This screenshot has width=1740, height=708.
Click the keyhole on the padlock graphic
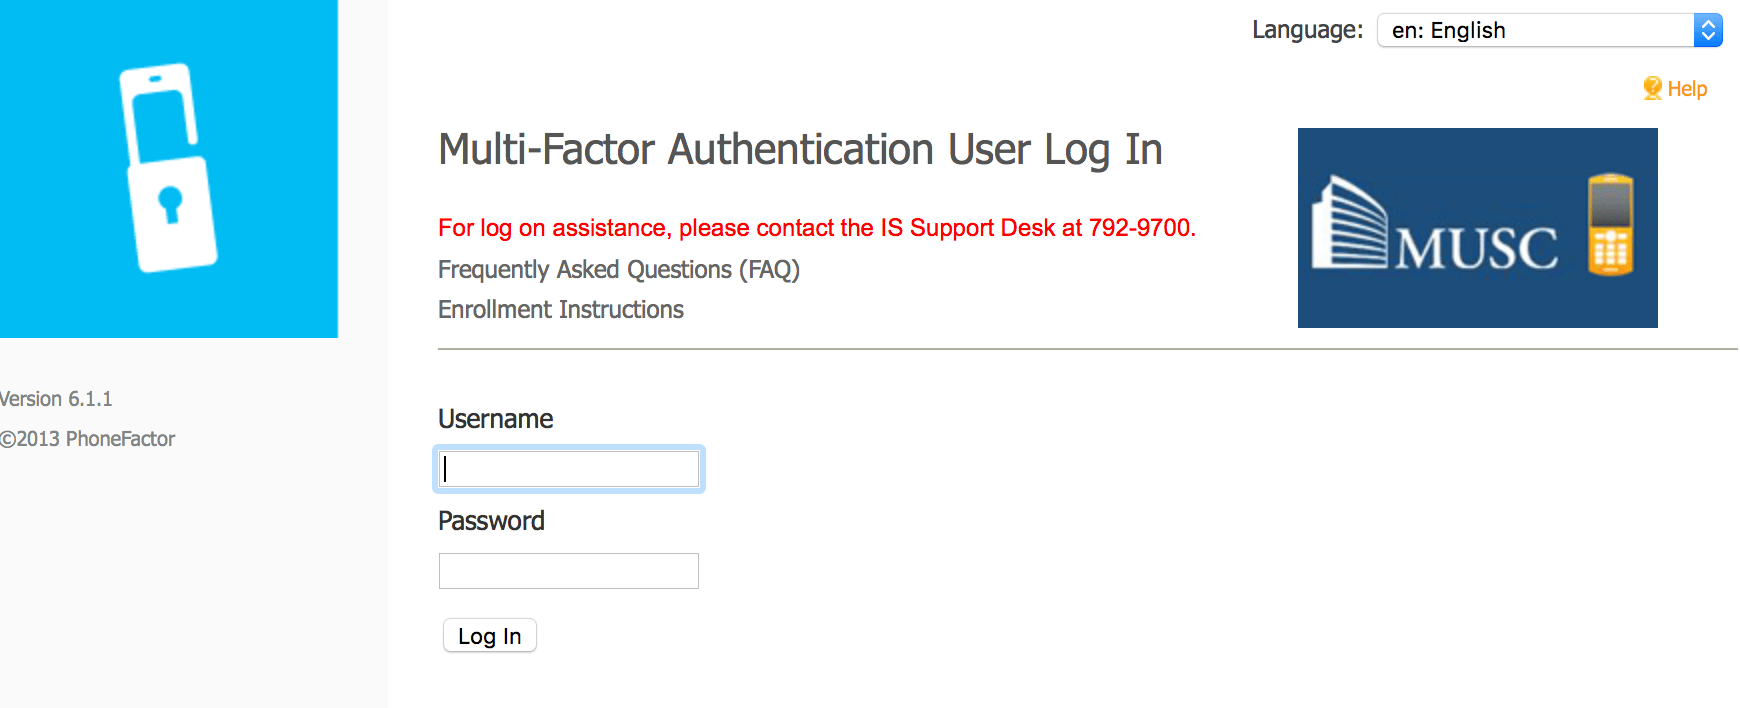[x=171, y=203]
